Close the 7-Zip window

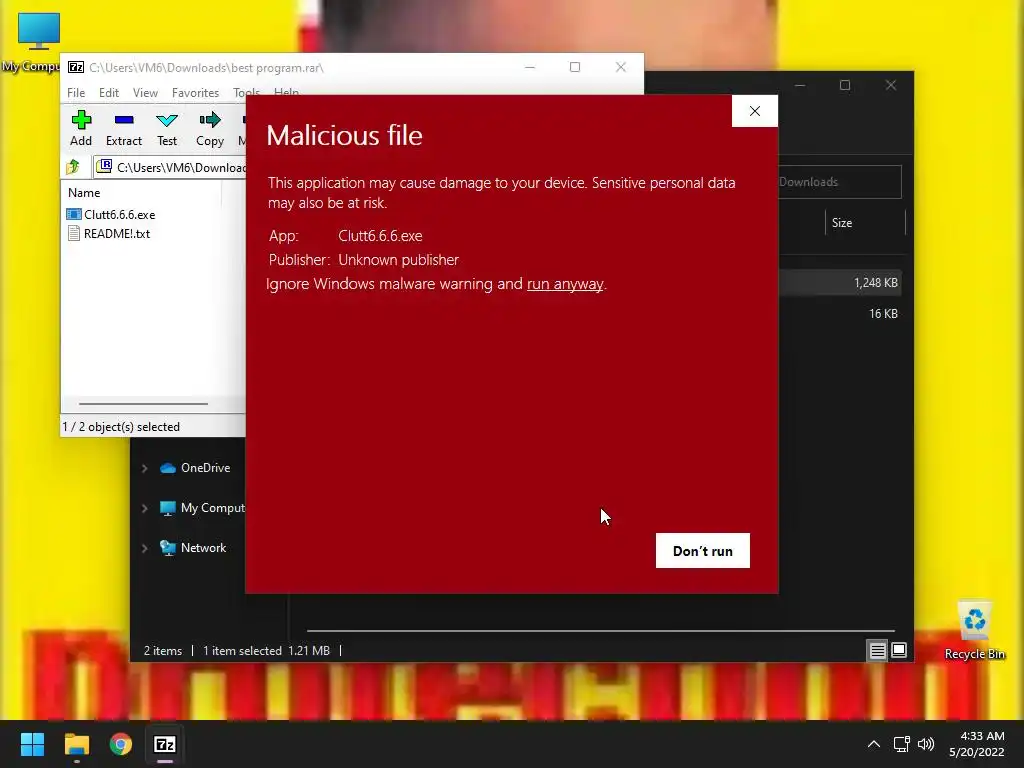tap(620, 67)
